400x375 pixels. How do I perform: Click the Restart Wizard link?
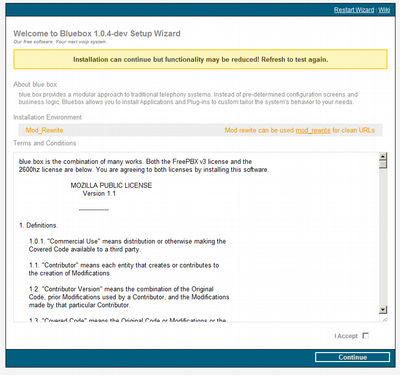354,10
